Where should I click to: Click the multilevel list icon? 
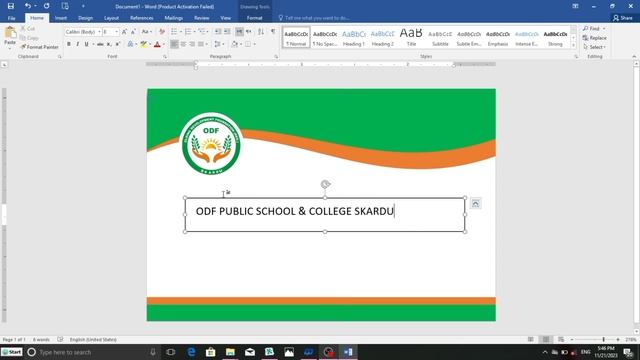pos(202,32)
